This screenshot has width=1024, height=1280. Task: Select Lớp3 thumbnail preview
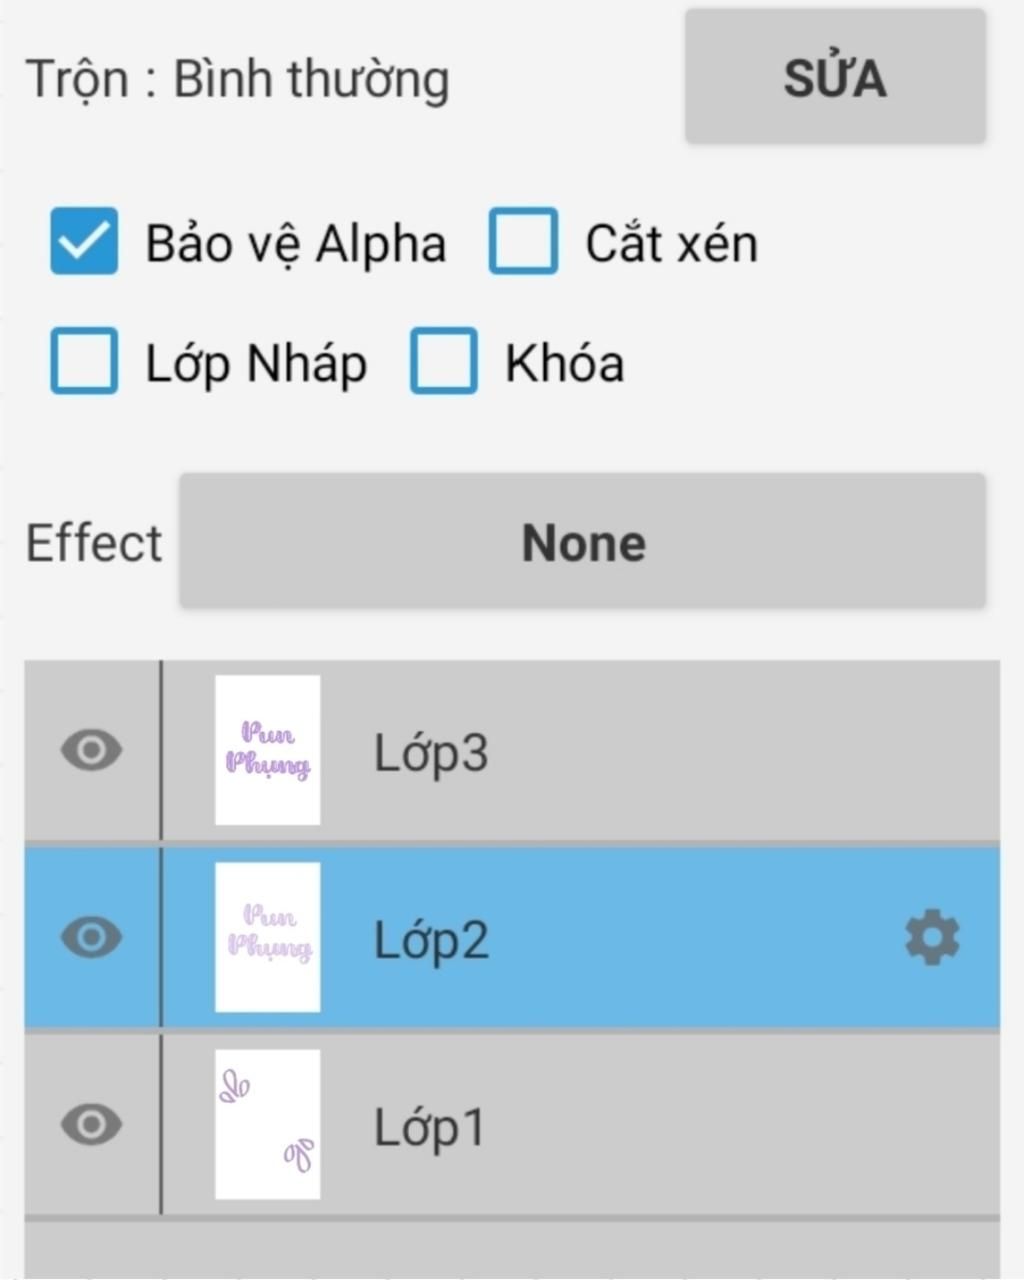tap(268, 750)
